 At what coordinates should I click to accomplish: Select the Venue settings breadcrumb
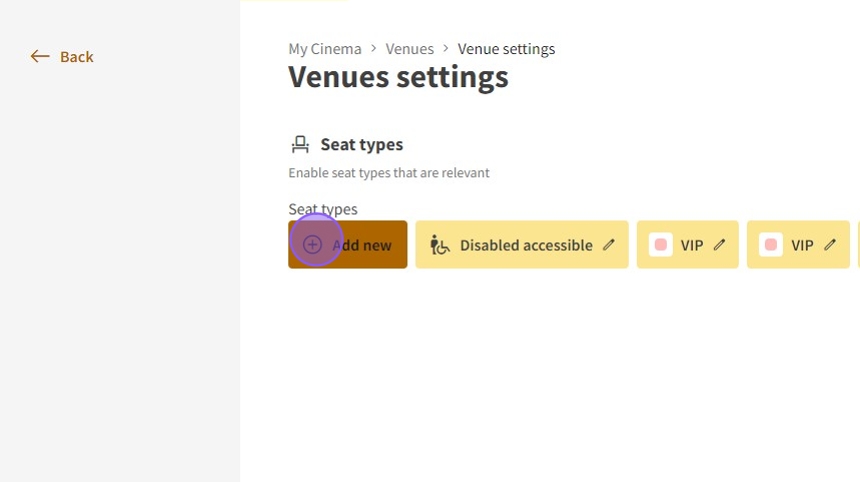pyautogui.click(x=506, y=49)
